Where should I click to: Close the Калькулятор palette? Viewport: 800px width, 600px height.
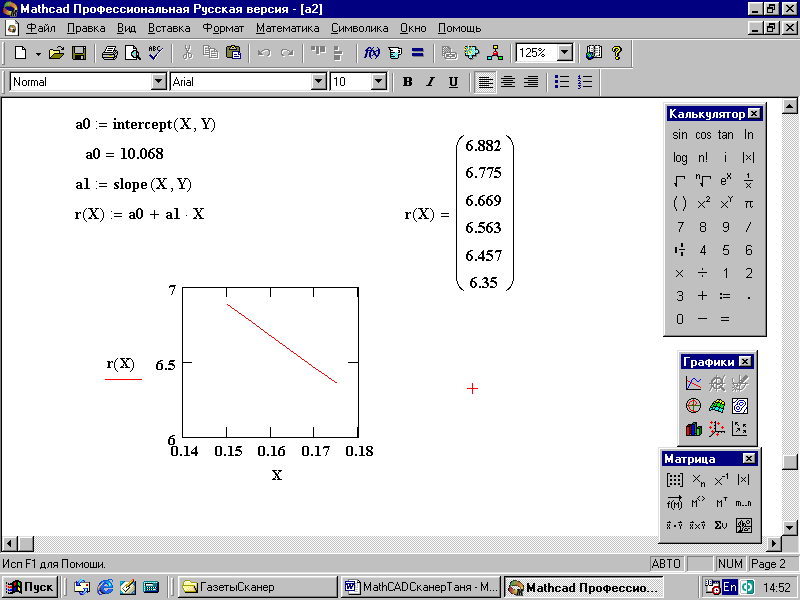coord(754,113)
